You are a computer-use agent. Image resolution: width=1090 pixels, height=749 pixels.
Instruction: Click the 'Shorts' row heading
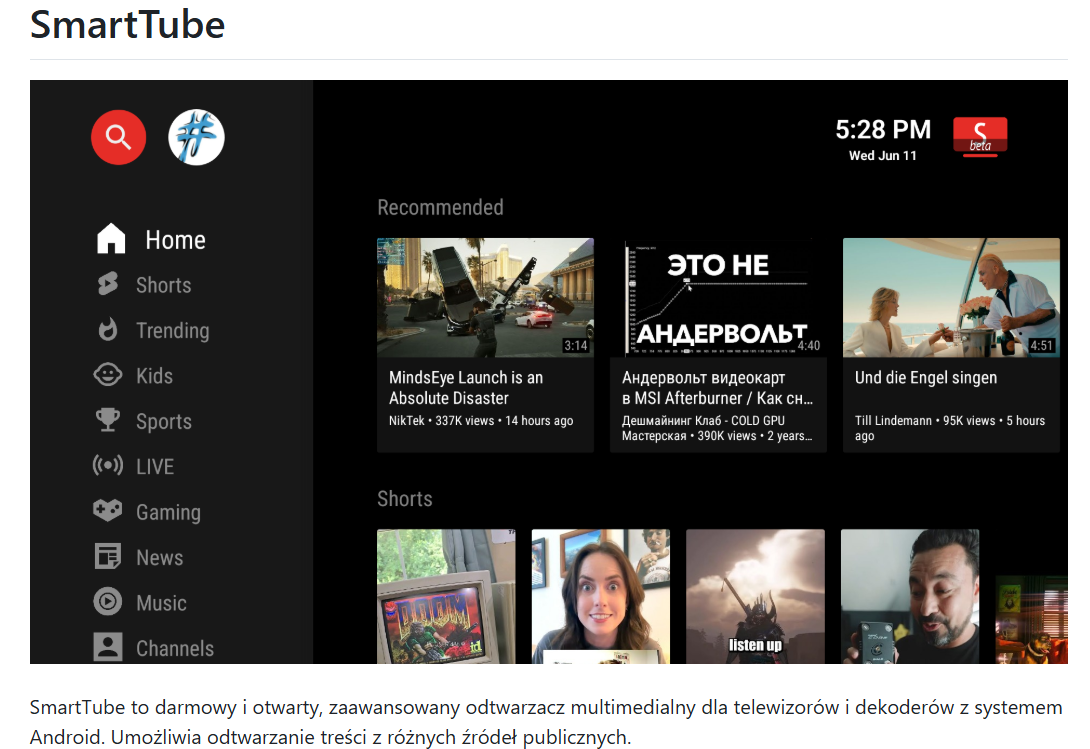click(405, 499)
